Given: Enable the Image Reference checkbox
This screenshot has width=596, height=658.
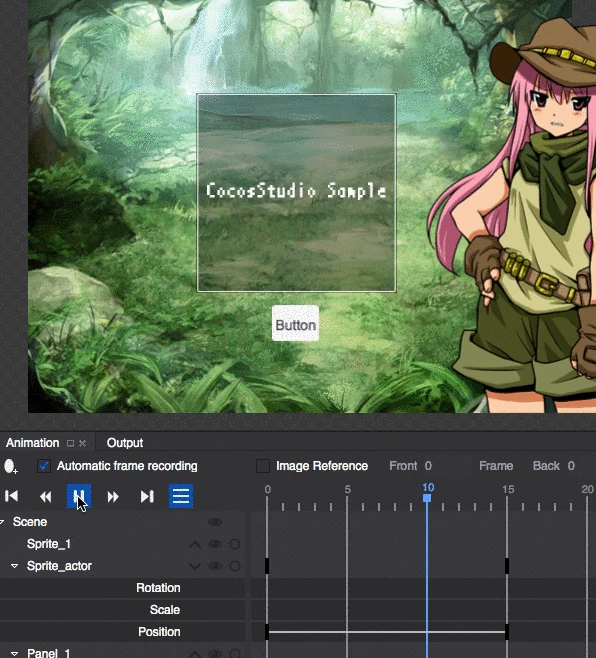Looking at the screenshot, I should (263, 466).
